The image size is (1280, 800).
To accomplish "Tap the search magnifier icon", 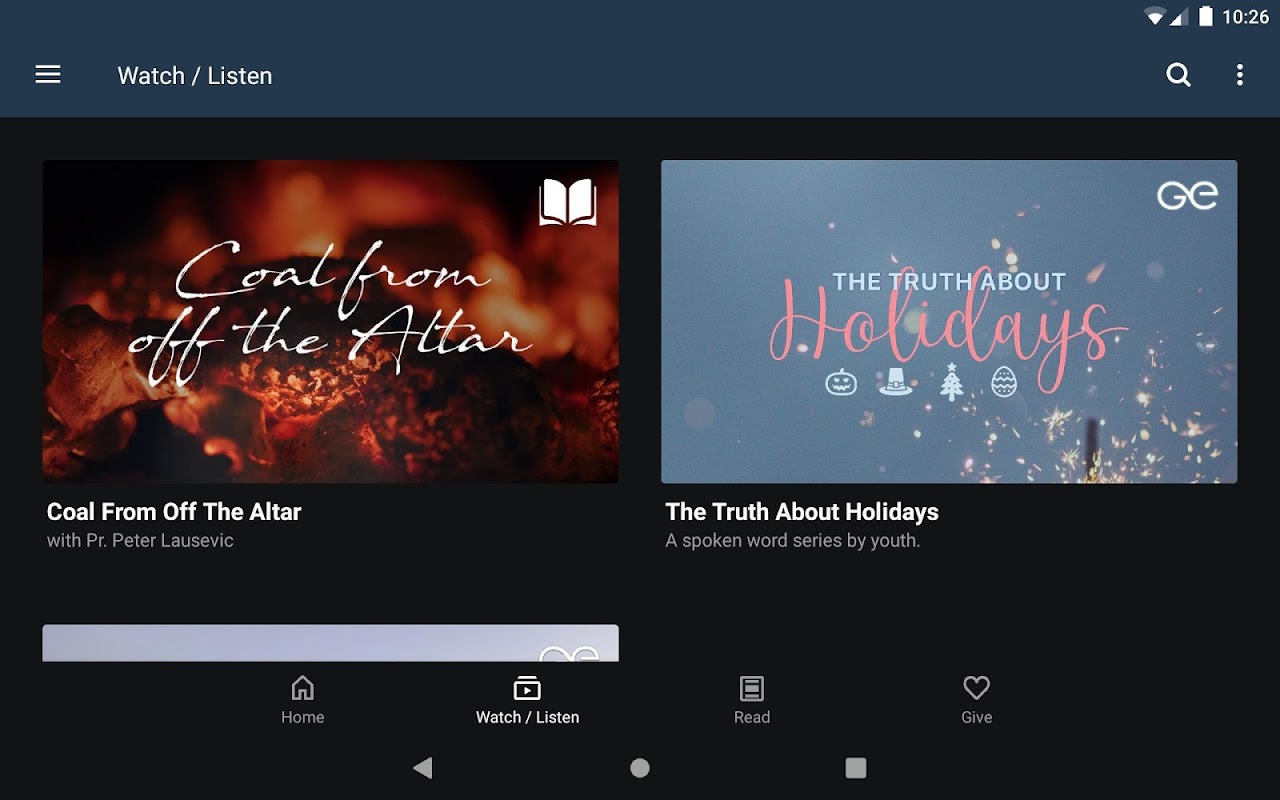I will coord(1179,75).
